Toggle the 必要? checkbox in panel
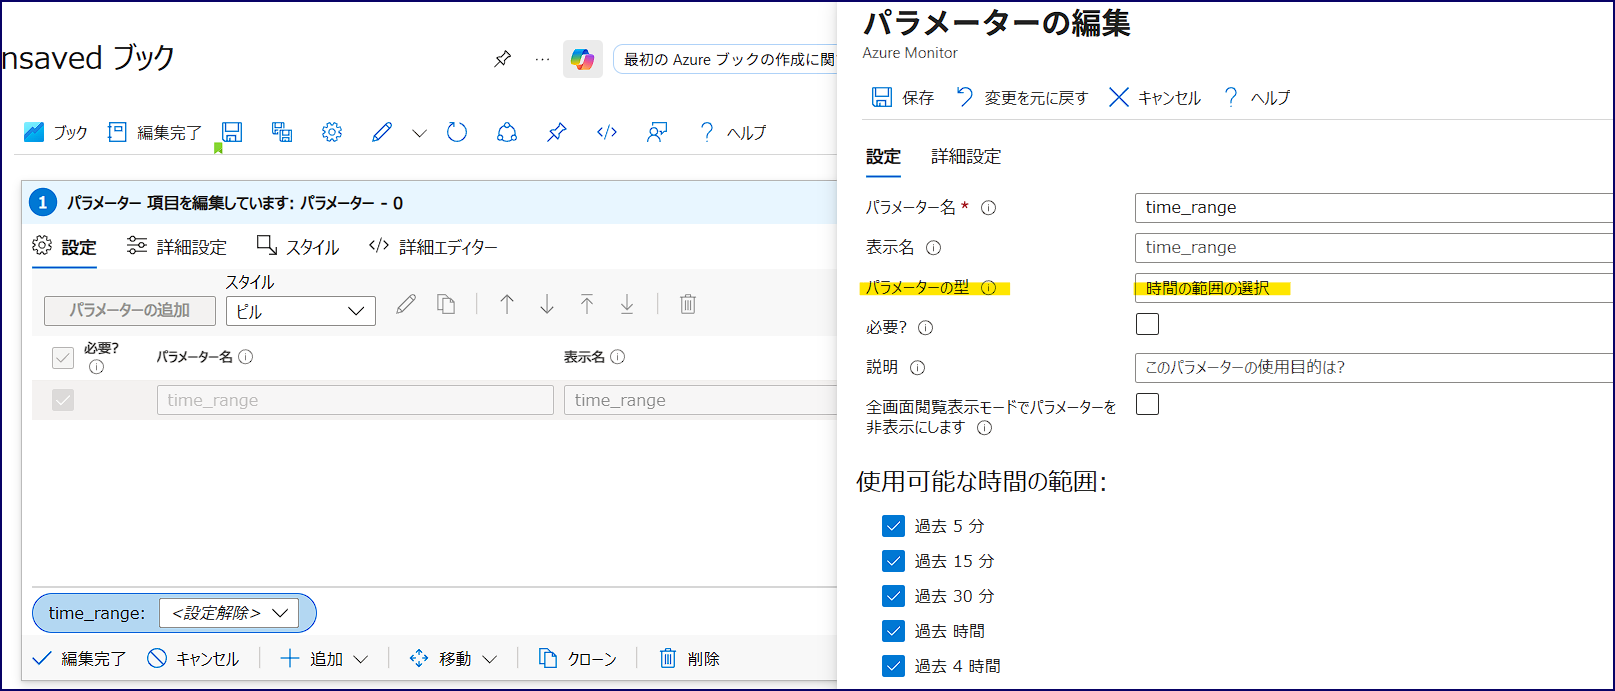This screenshot has width=1615, height=691. (1147, 324)
